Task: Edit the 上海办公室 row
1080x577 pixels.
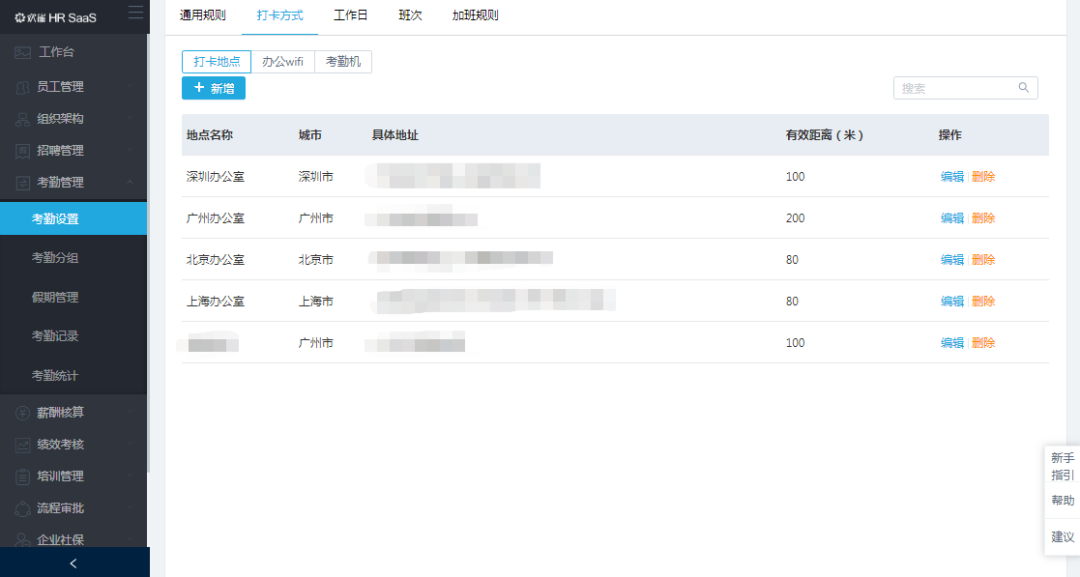Action: pos(952,301)
